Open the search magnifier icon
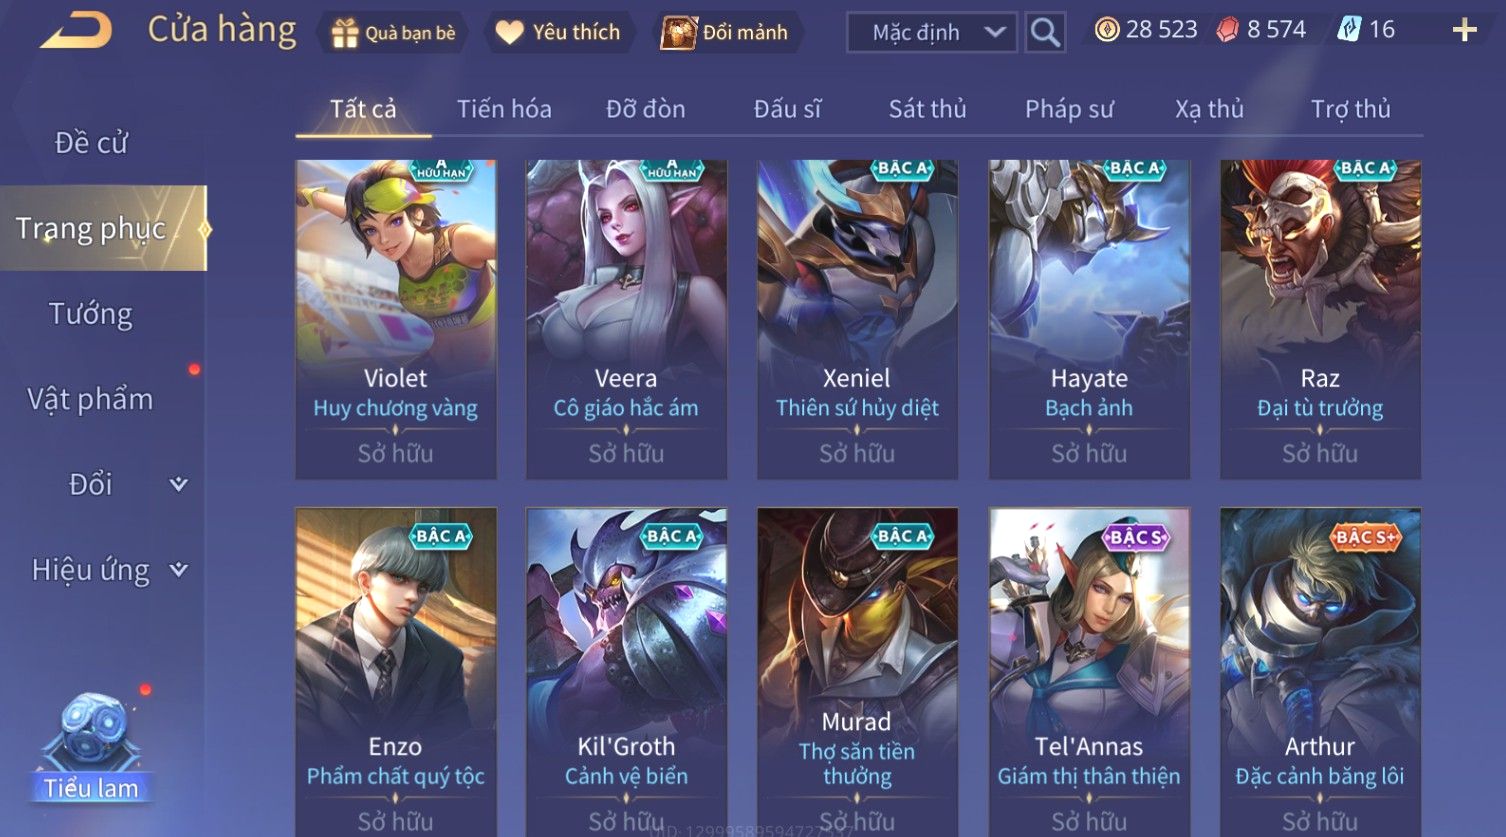This screenshot has height=837, width=1506. tap(1045, 32)
